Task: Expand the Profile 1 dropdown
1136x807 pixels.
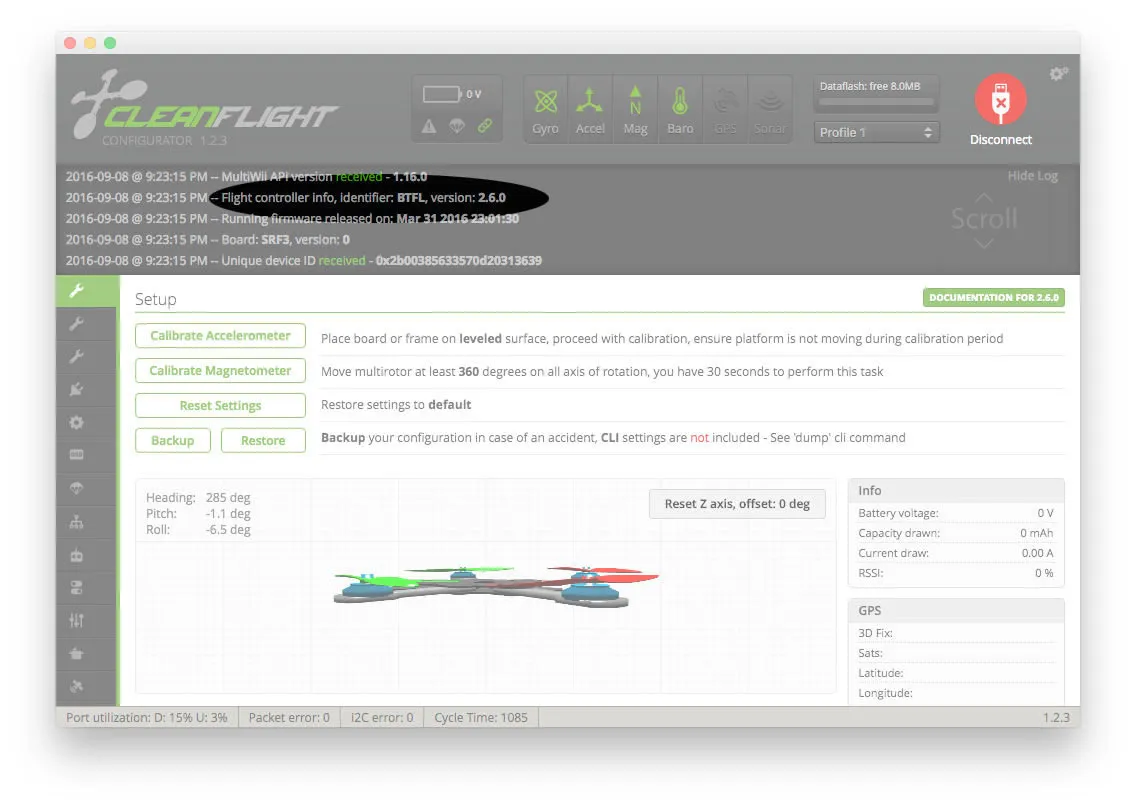Action: tap(876, 132)
